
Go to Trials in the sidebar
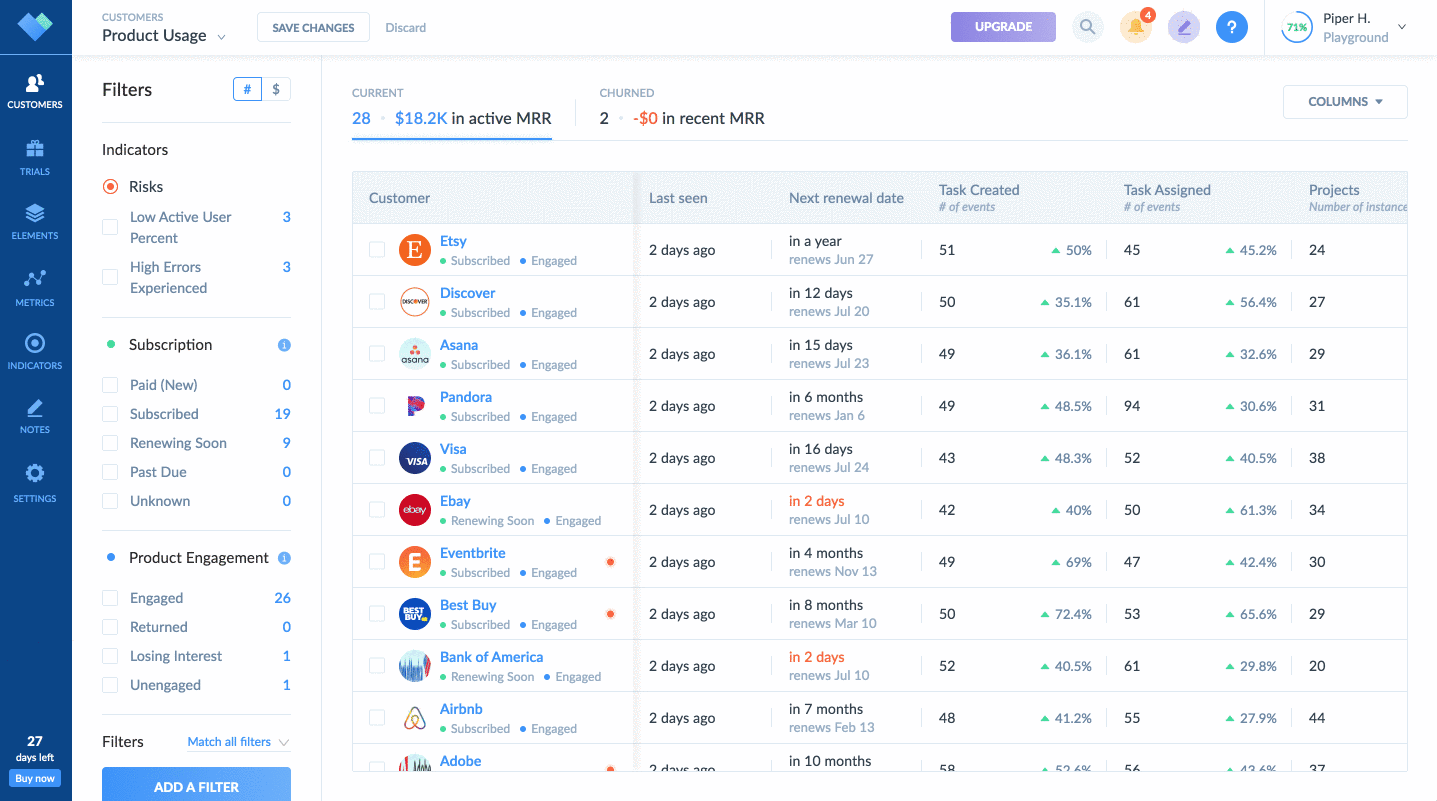[35, 157]
